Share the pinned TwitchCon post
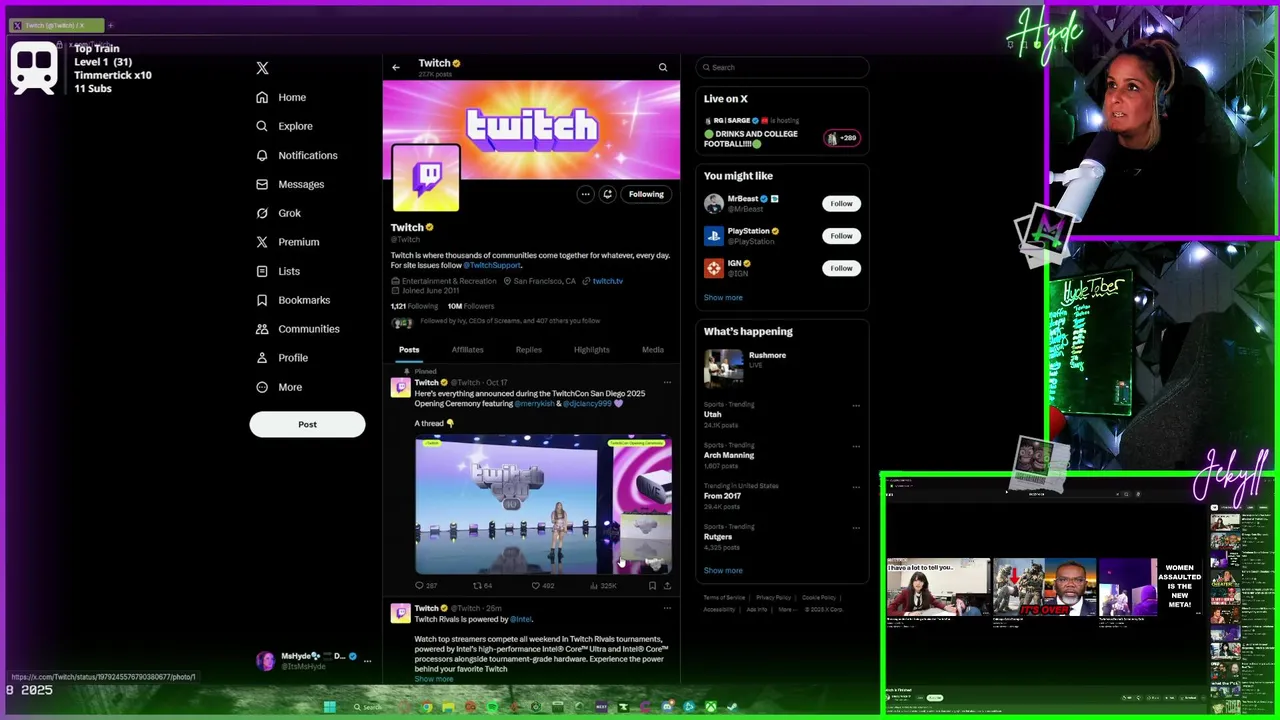This screenshot has width=1280, height=720. [x=667, y=585]
